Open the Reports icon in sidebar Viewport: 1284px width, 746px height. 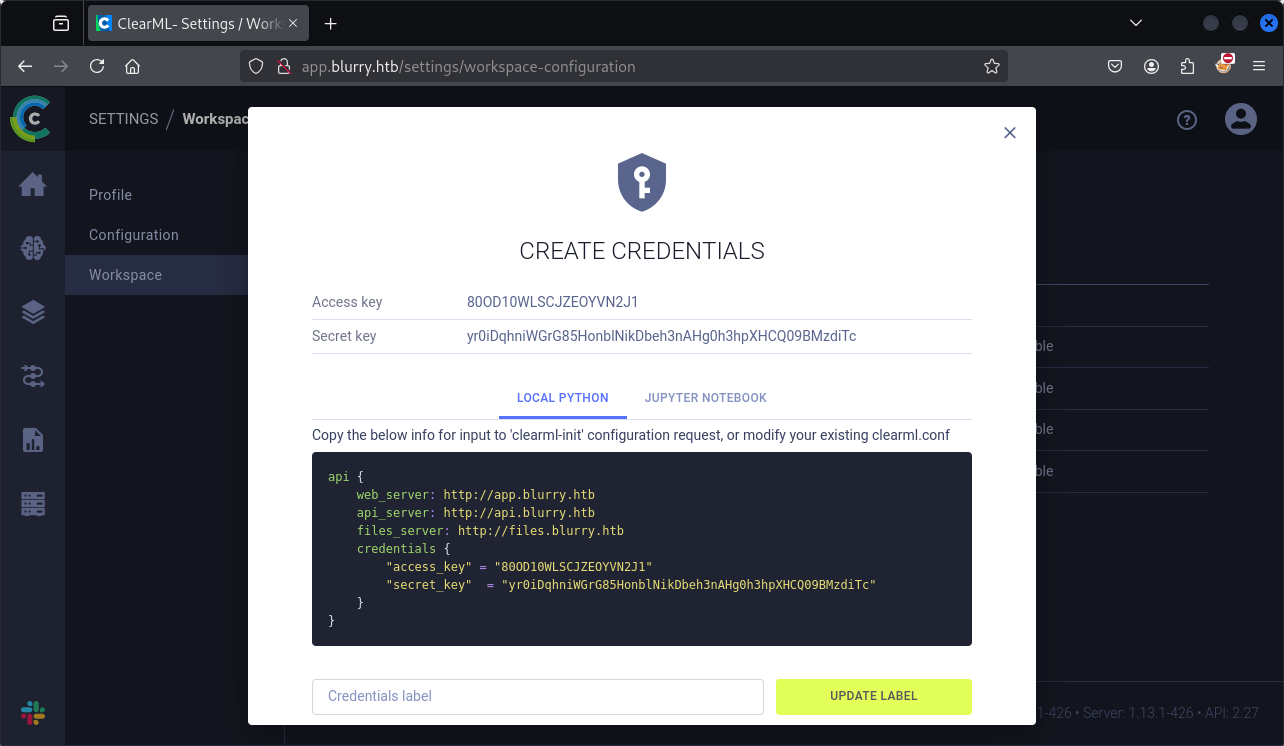coord(33,439)
